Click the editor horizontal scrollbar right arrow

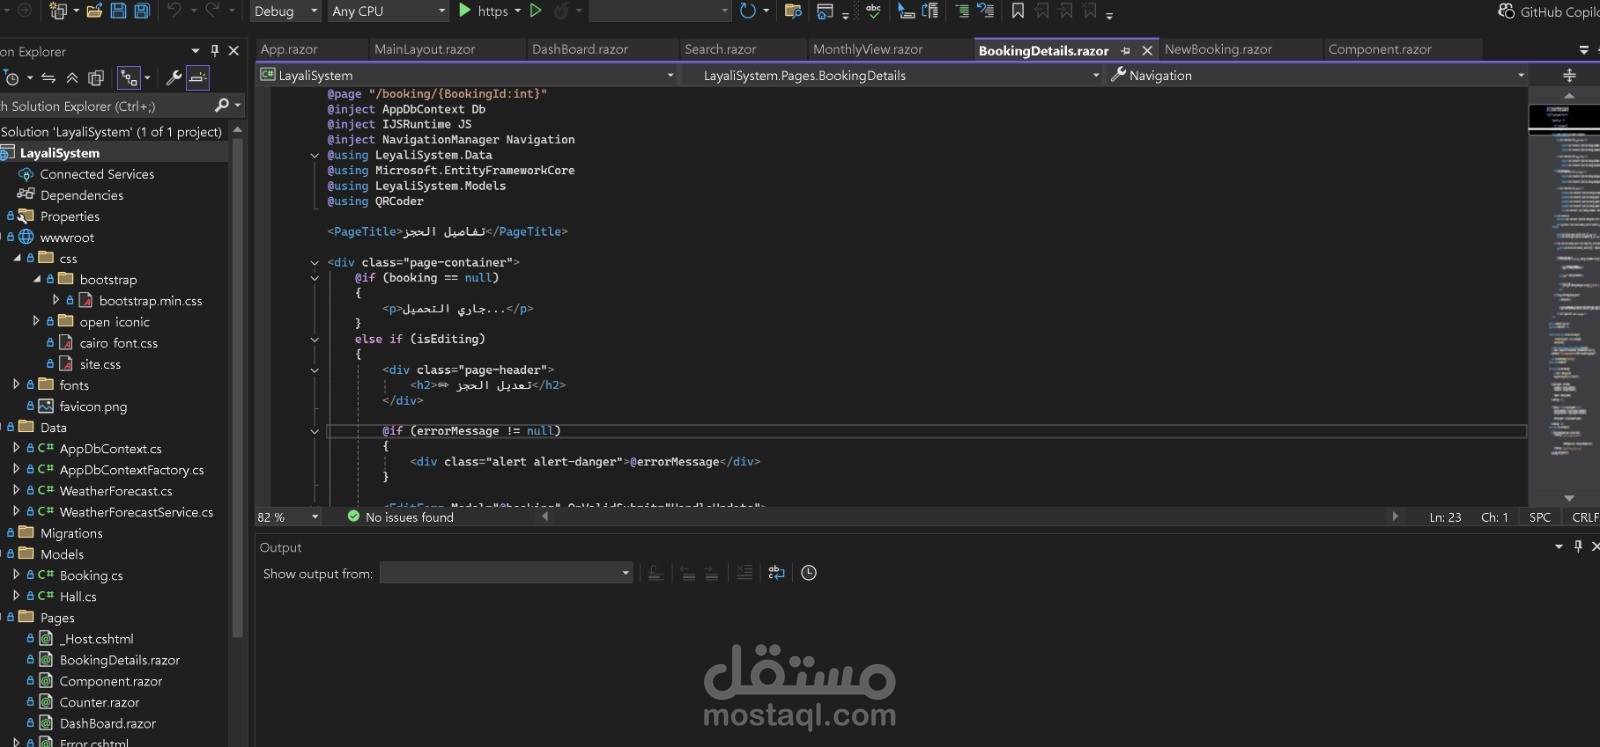click(1395, 517)
